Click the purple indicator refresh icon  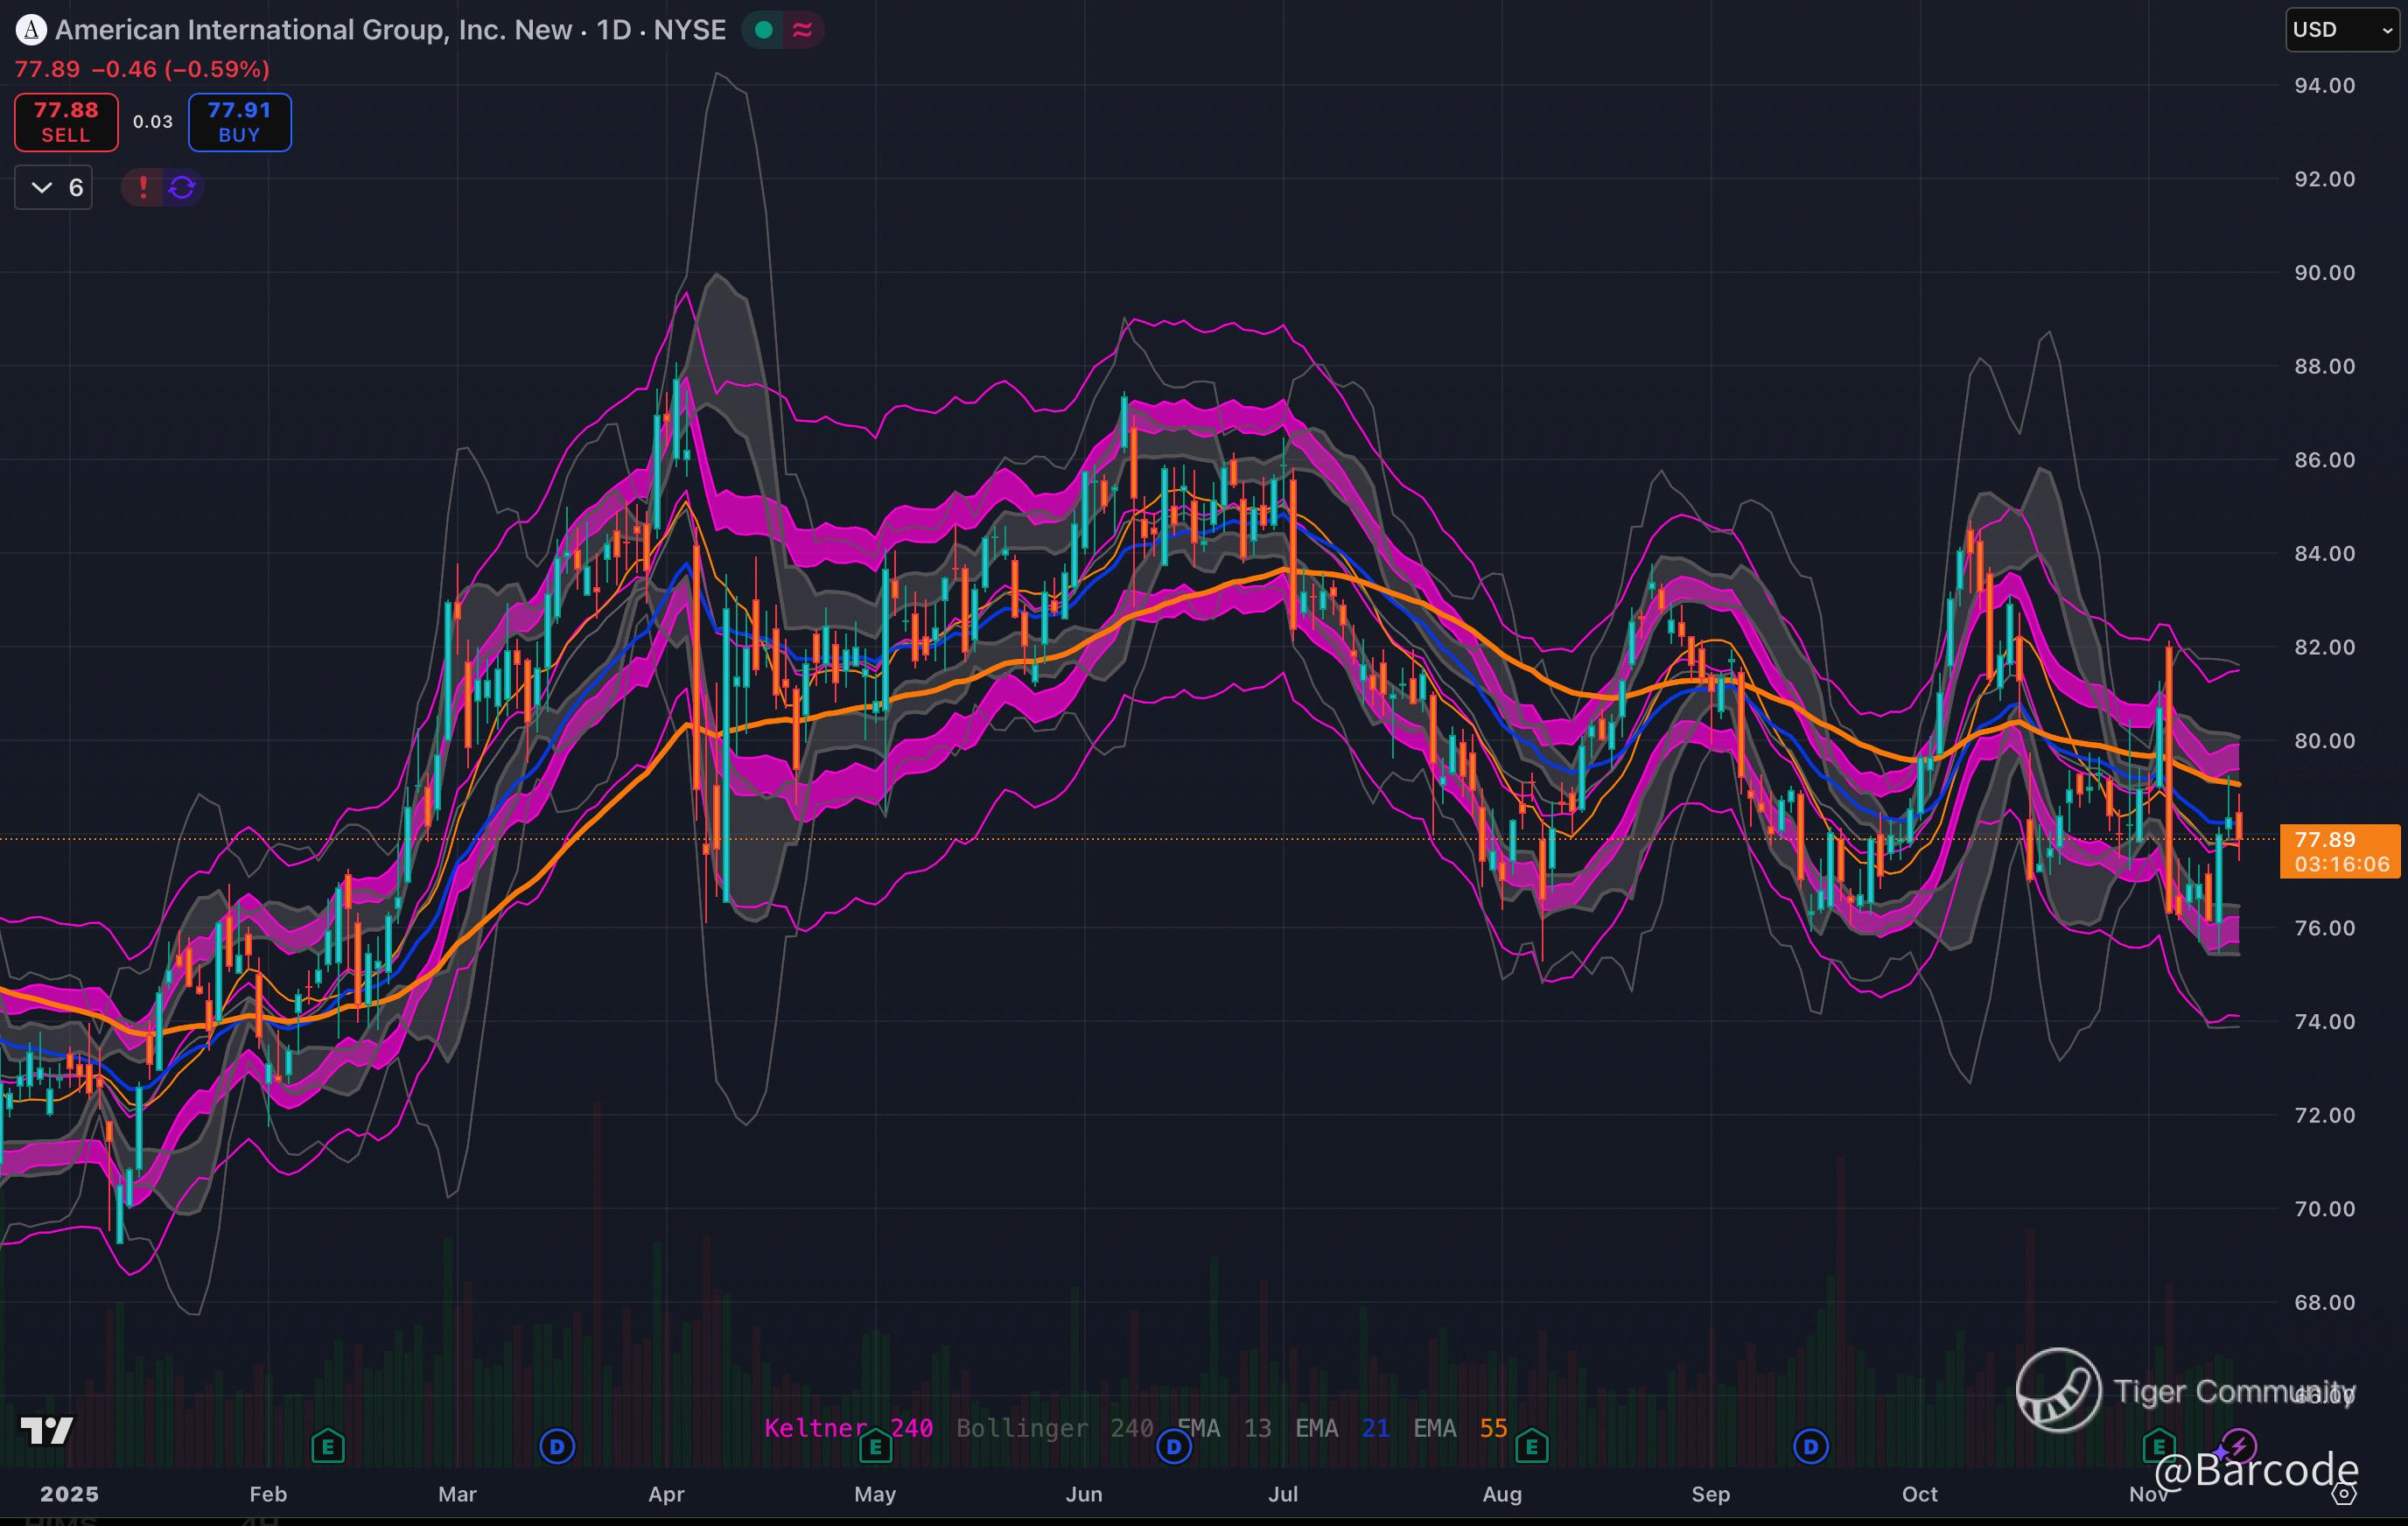point(182,187)
